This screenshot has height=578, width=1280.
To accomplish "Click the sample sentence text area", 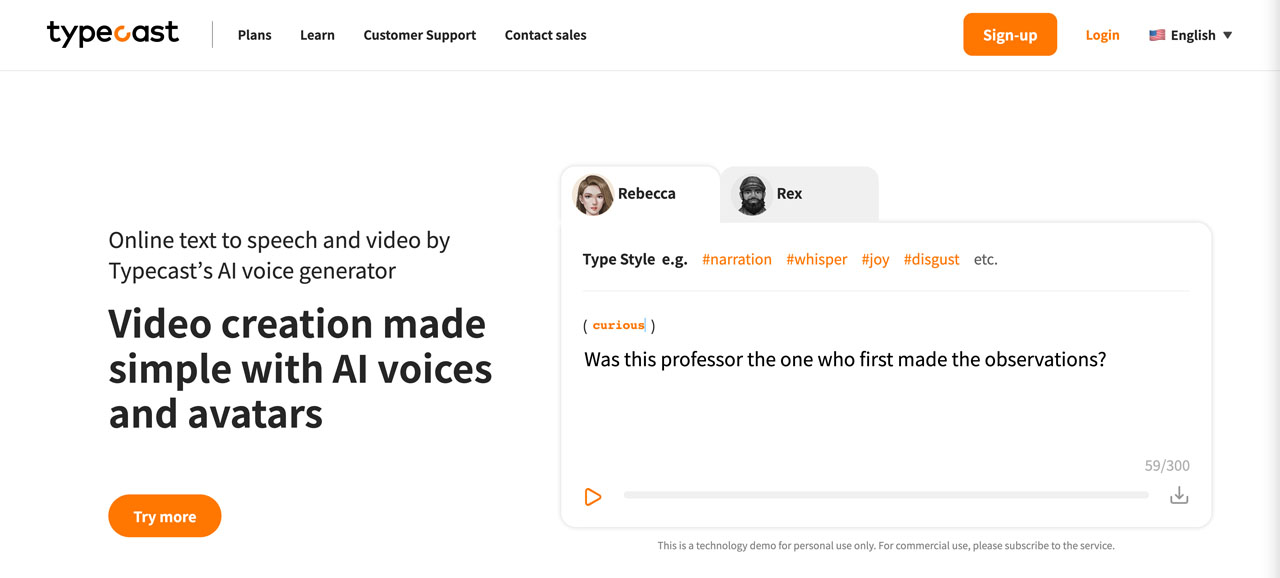I will click(845, 359).
